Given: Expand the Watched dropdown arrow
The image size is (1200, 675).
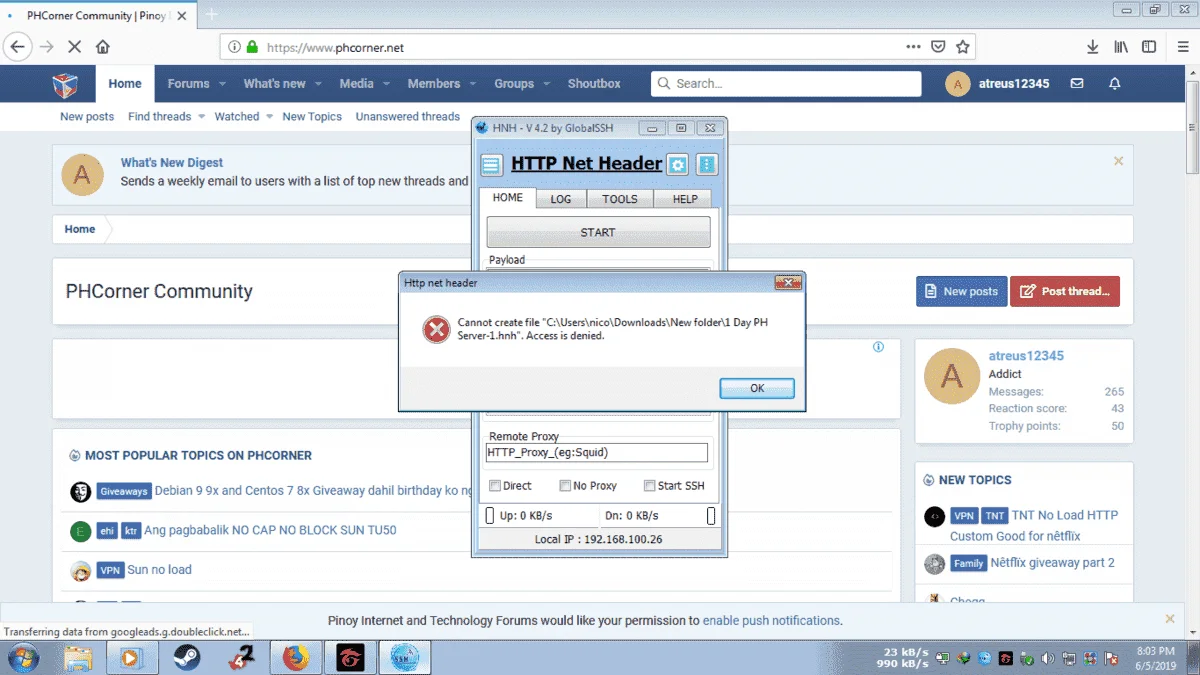Looking at the screenshot, I should pyautogui.click(x=271, y=117).
